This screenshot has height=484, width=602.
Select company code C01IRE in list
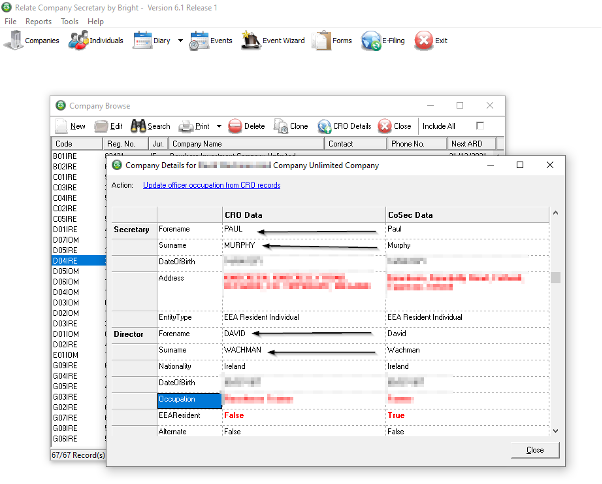pos(65,177)
